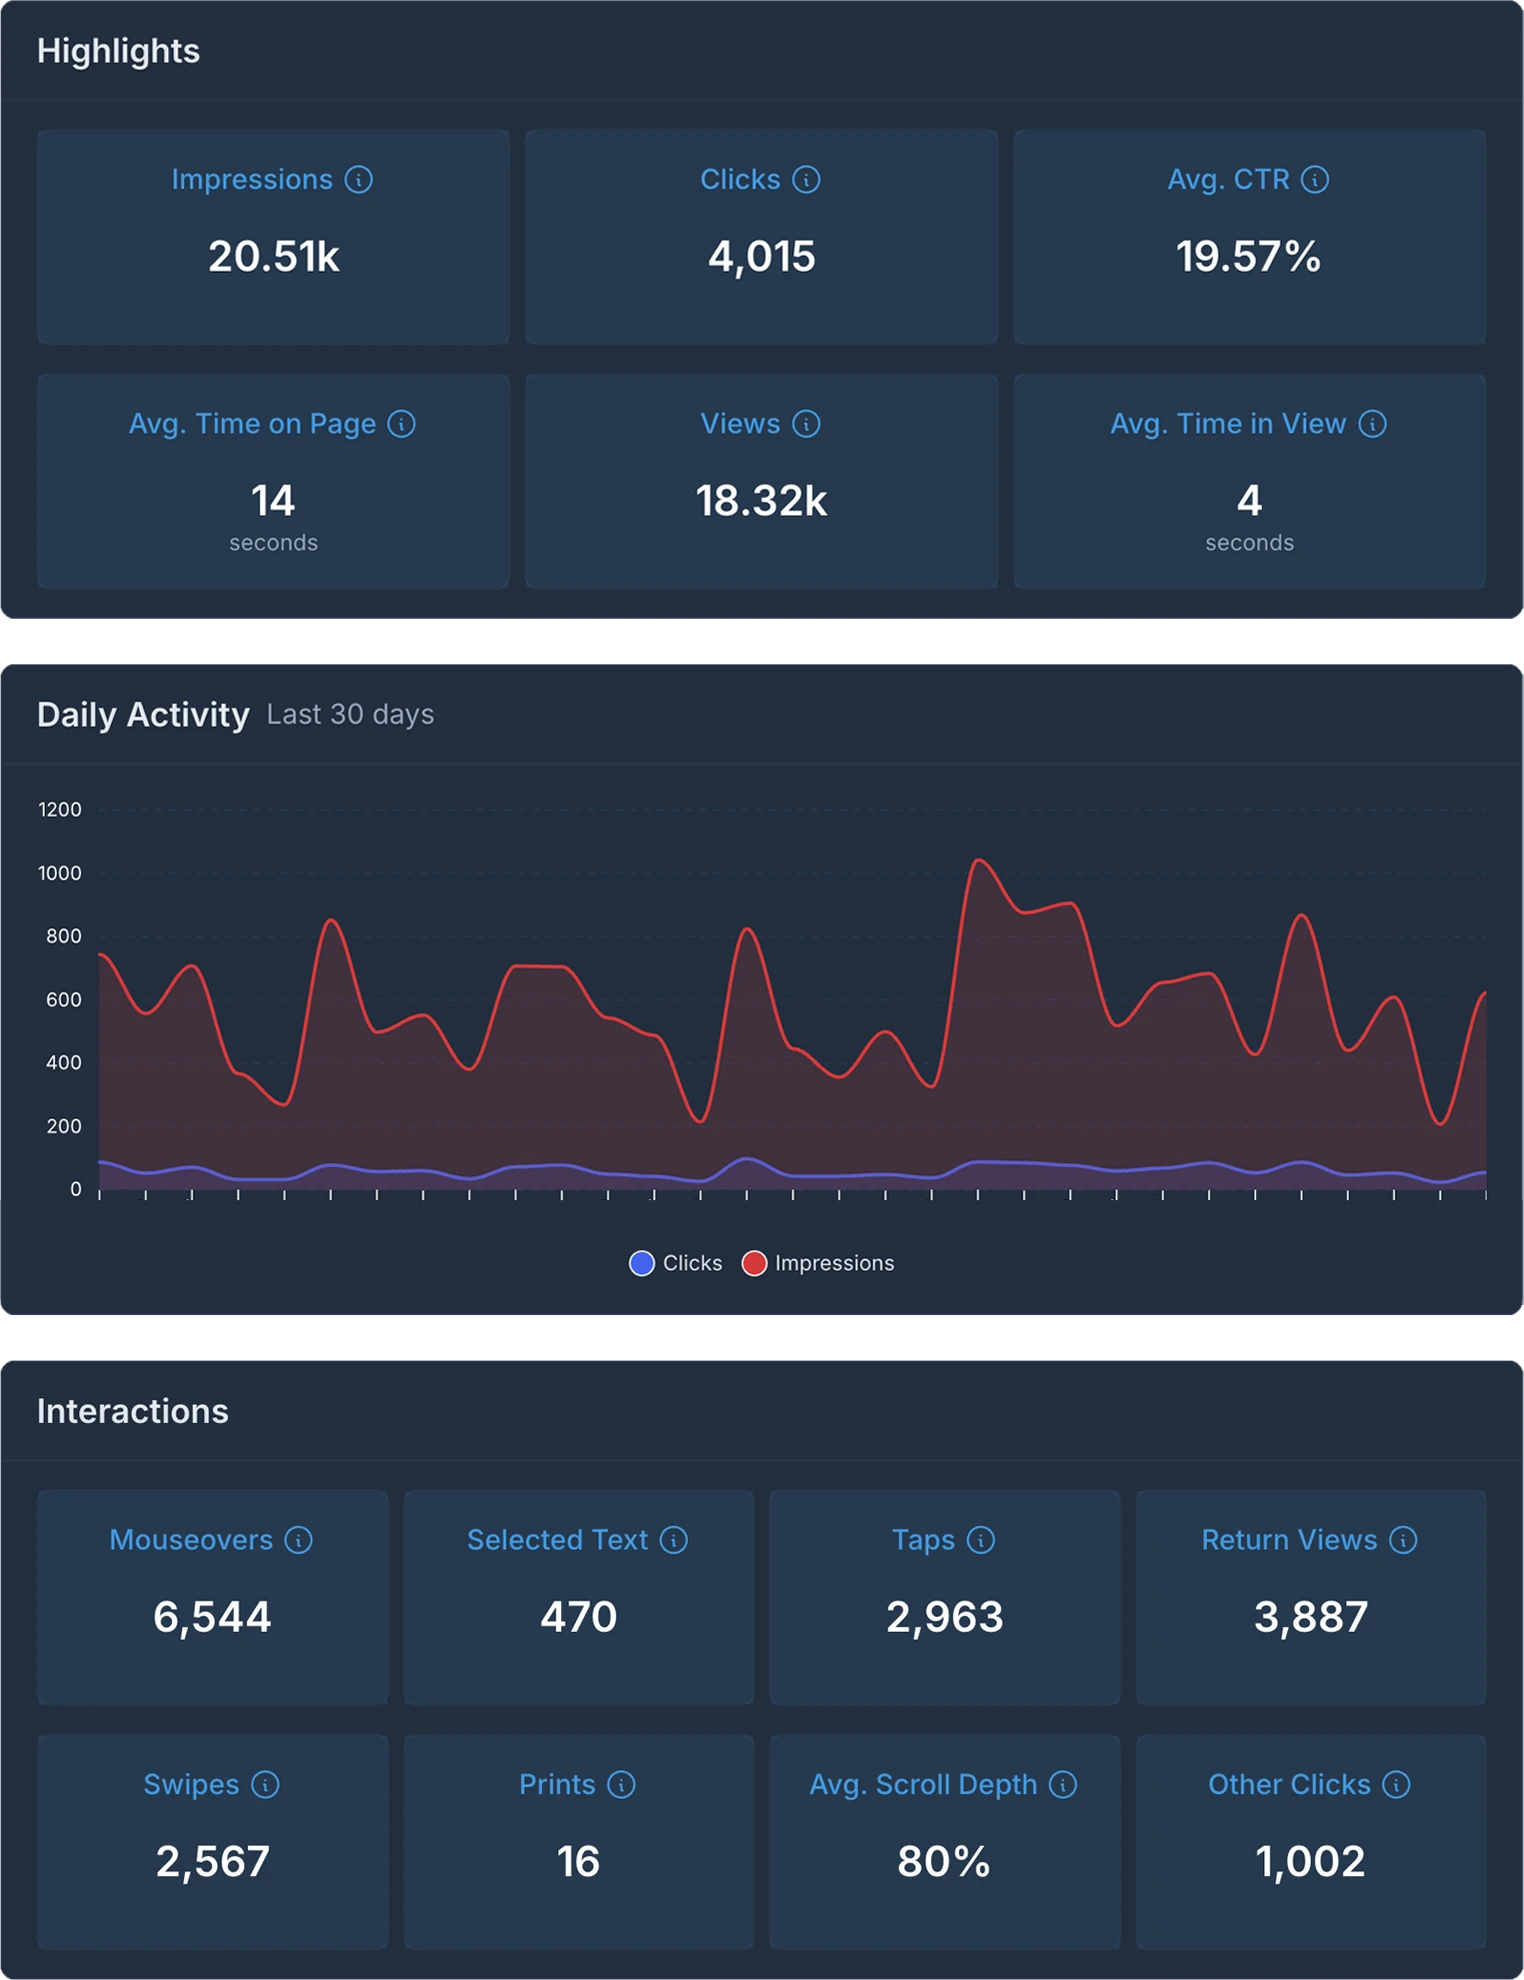Open the Avg. CTR info tooltip icon

tap(1315, 180)
